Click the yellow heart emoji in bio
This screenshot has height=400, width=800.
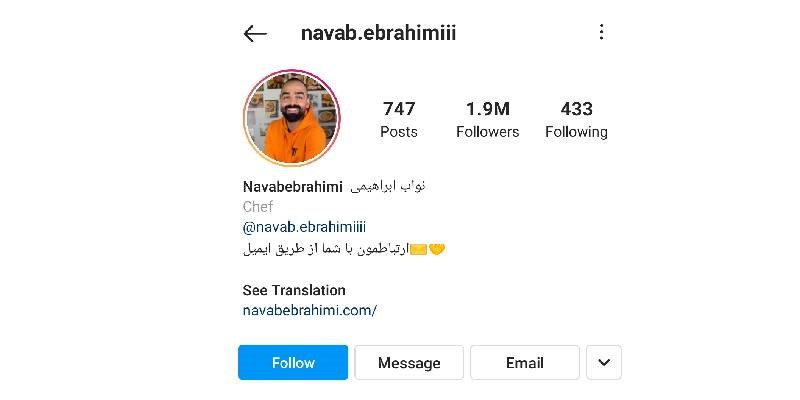click(x=437, y=249)
